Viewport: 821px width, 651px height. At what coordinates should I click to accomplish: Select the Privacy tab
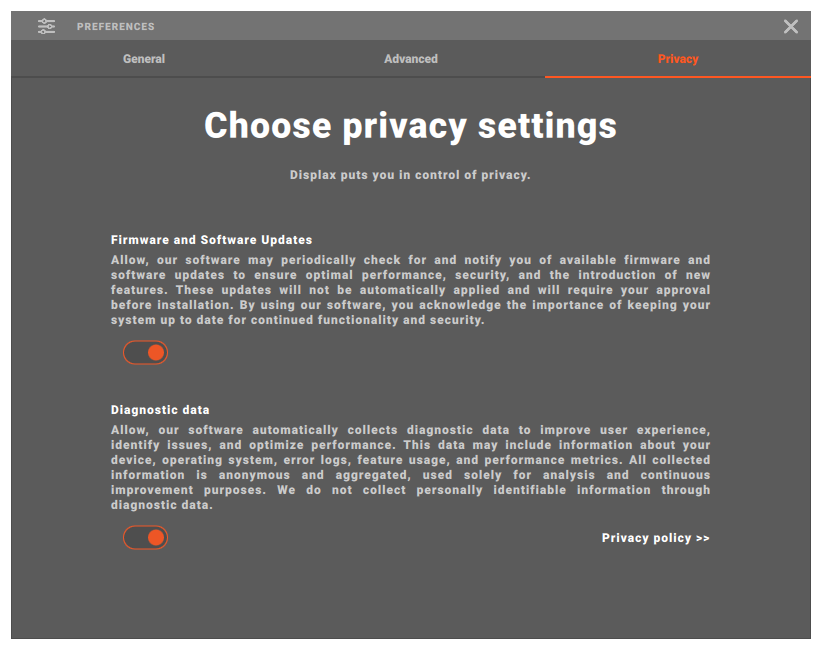click(678, 59)
